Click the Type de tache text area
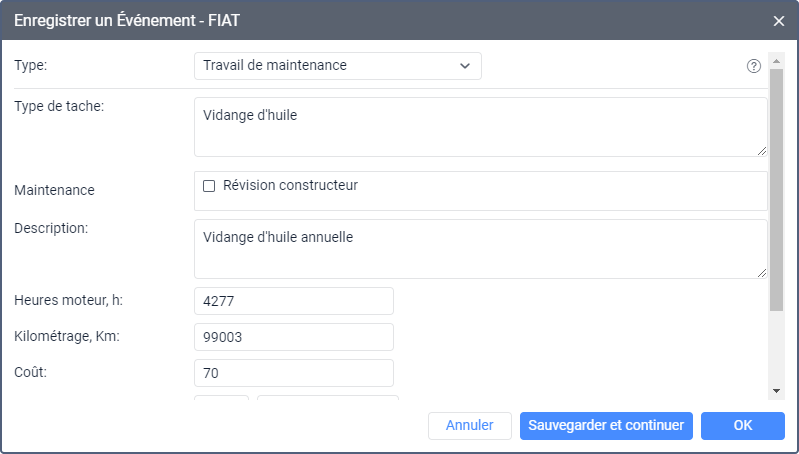The width and height of the screenshot is (799, 454). tap(480, 127)
